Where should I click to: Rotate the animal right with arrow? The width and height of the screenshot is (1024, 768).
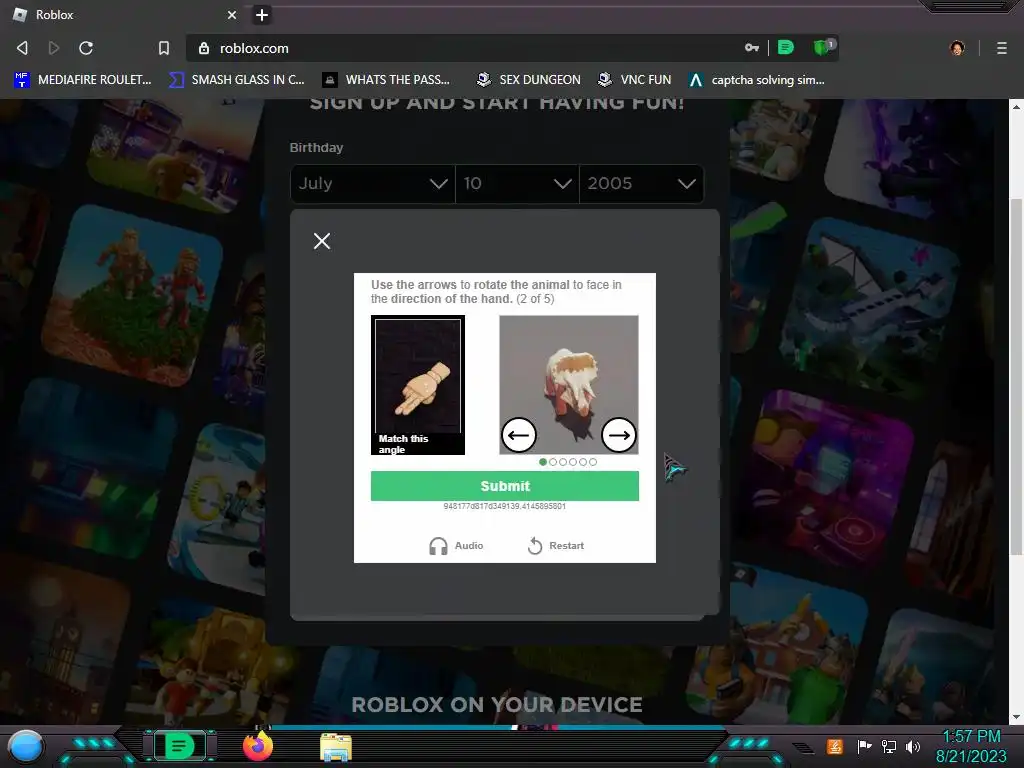(x=618, y=435)
